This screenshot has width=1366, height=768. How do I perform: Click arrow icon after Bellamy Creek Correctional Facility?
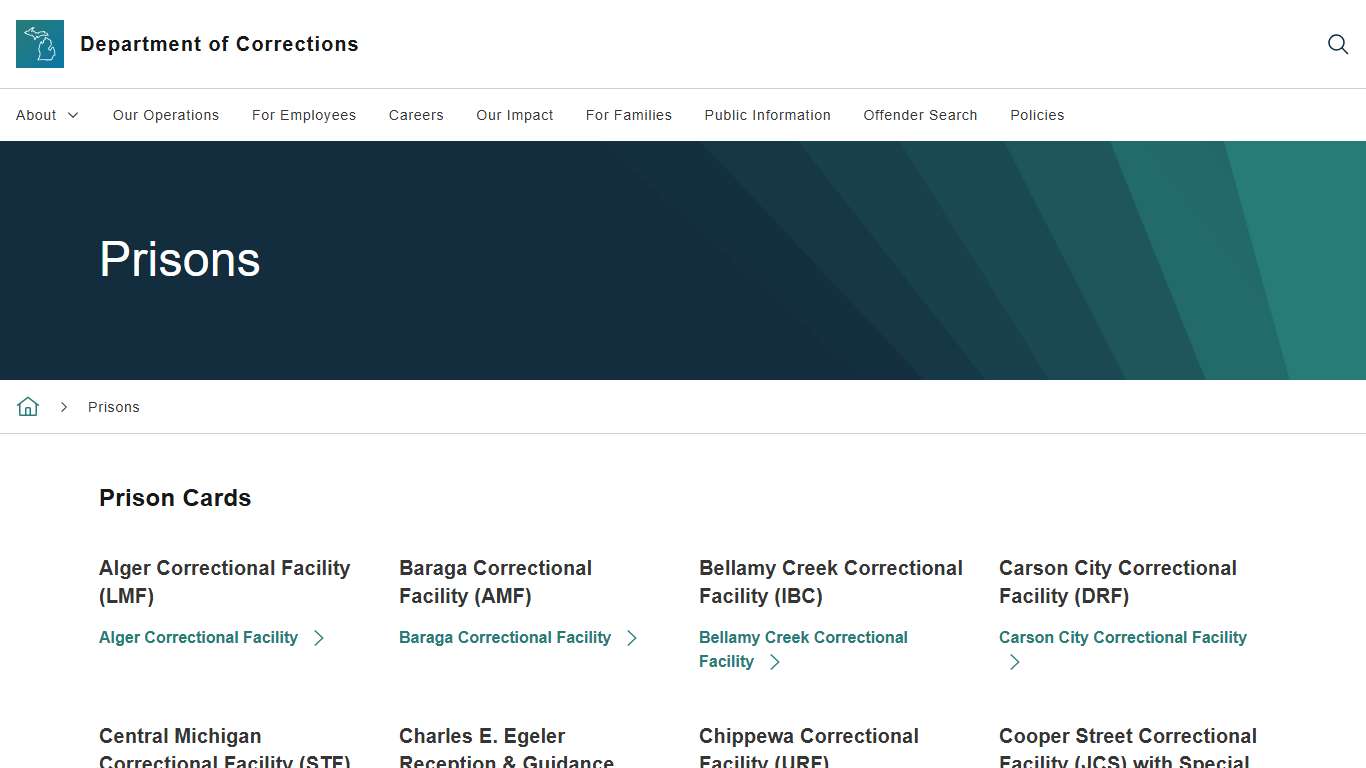(x=775, y=662)
